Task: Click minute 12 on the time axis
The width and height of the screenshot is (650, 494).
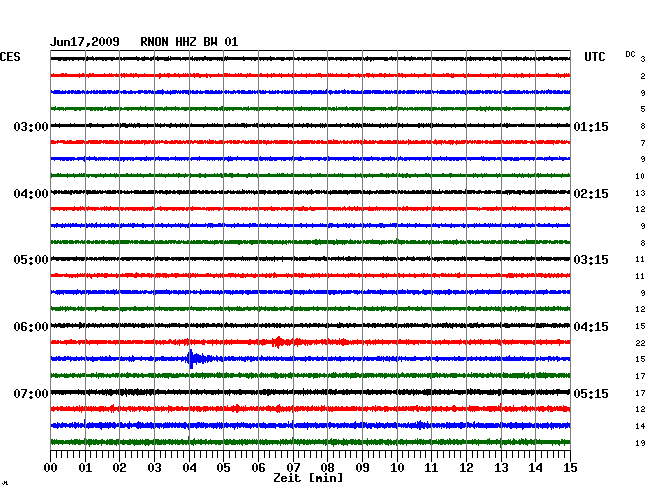Action: coord(466,467)
